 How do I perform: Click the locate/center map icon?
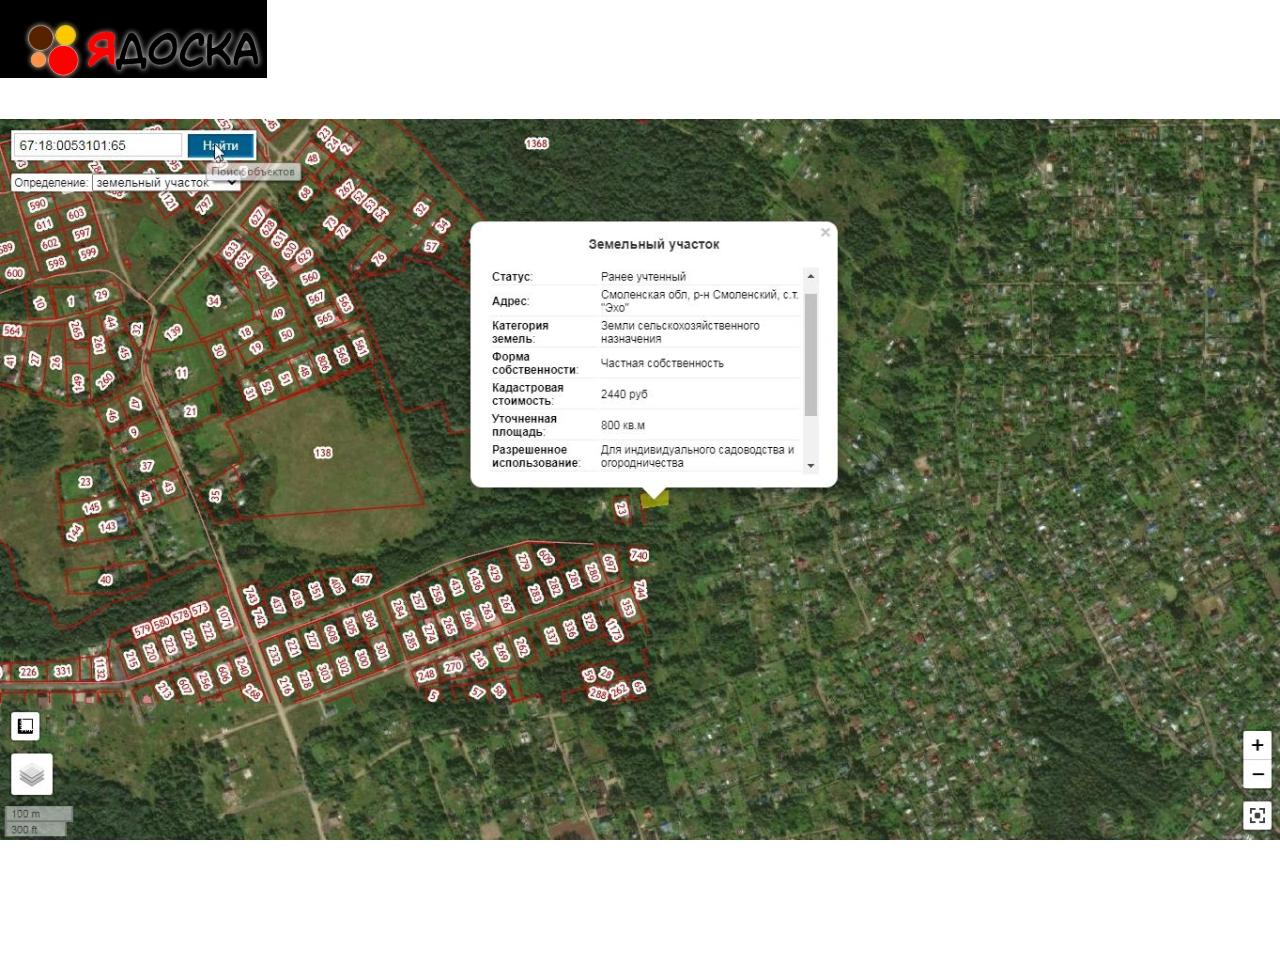(1257, 815)
